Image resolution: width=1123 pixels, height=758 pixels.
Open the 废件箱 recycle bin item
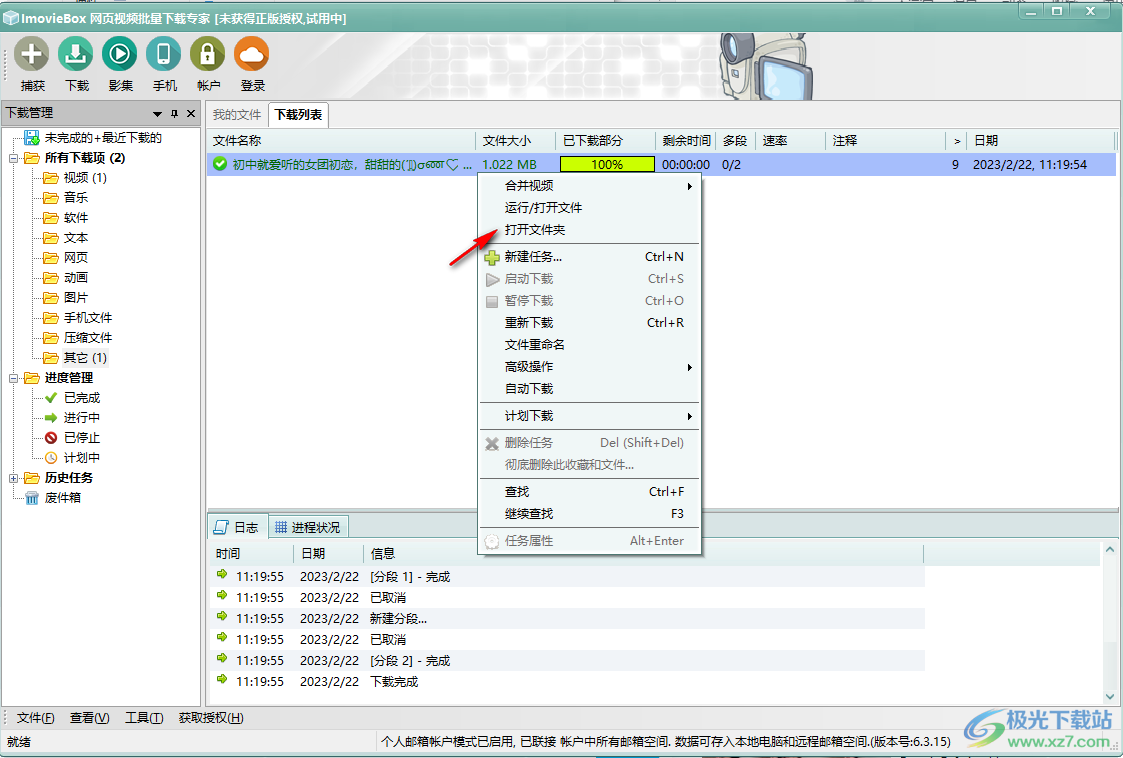coord(62,498)
